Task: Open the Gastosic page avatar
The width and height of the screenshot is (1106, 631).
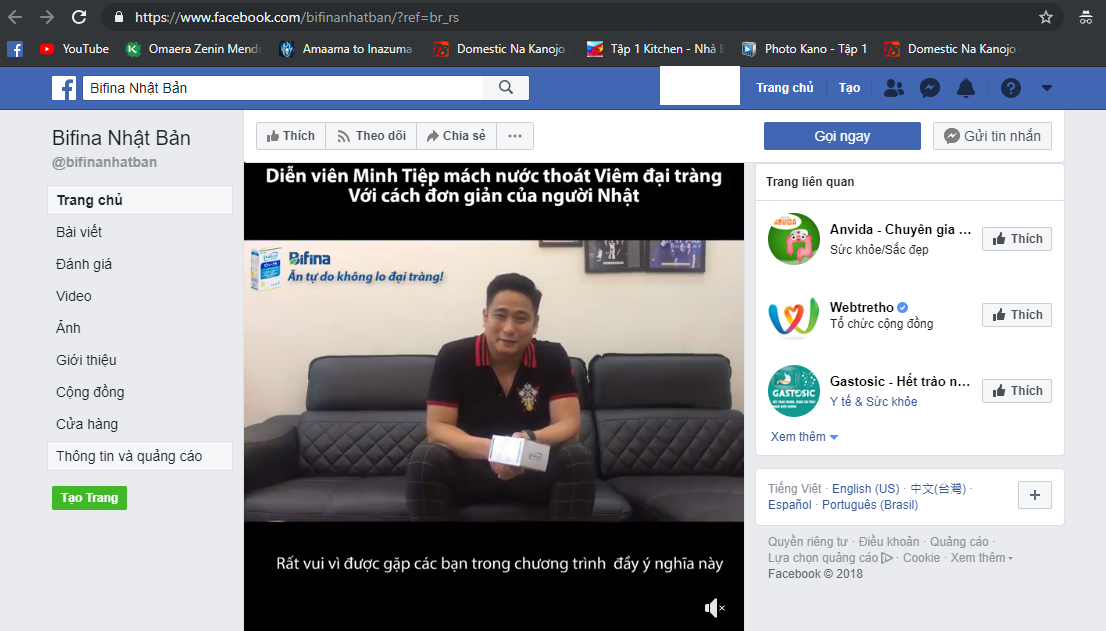Action: 794,391
